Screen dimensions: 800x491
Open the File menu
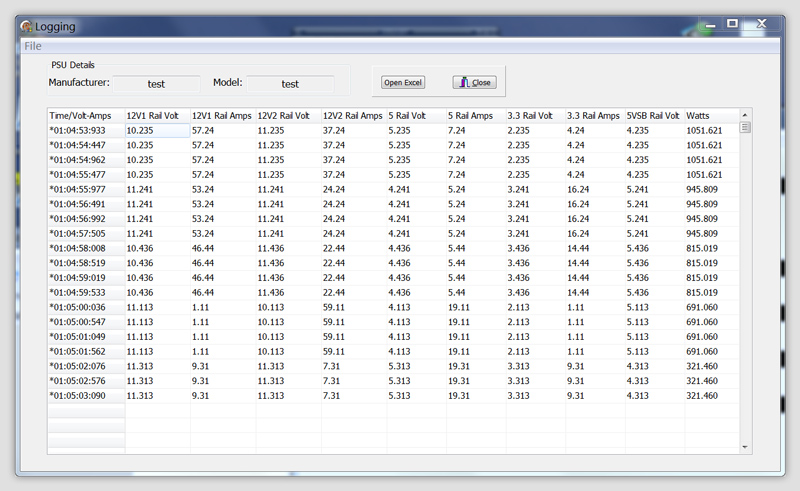coord(33,46)
